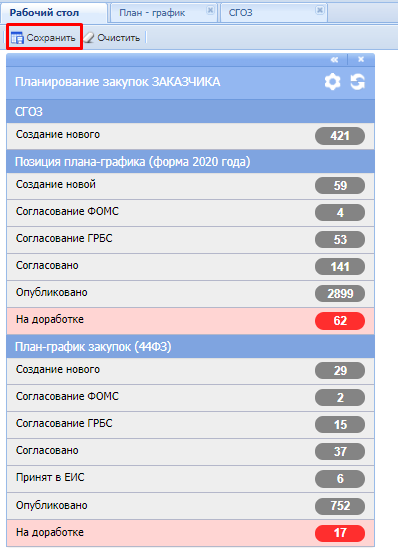Refresh the Планирование закупок panel
This screenshot has height=556, width=398.
click(x=358, y=82)
